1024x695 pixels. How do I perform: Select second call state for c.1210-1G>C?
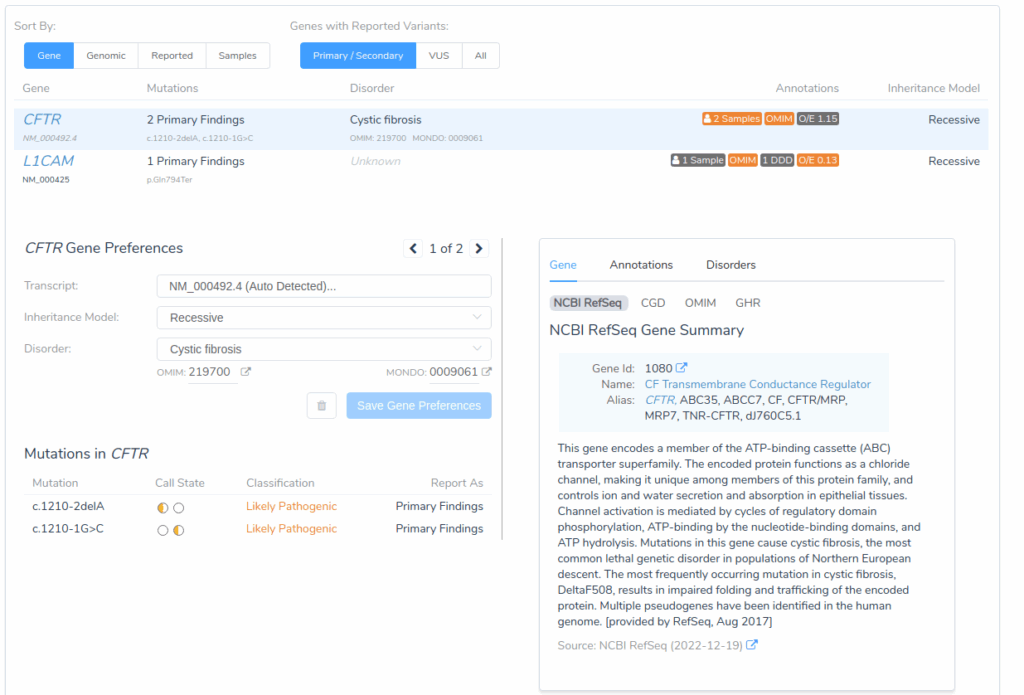click(179, 530)
